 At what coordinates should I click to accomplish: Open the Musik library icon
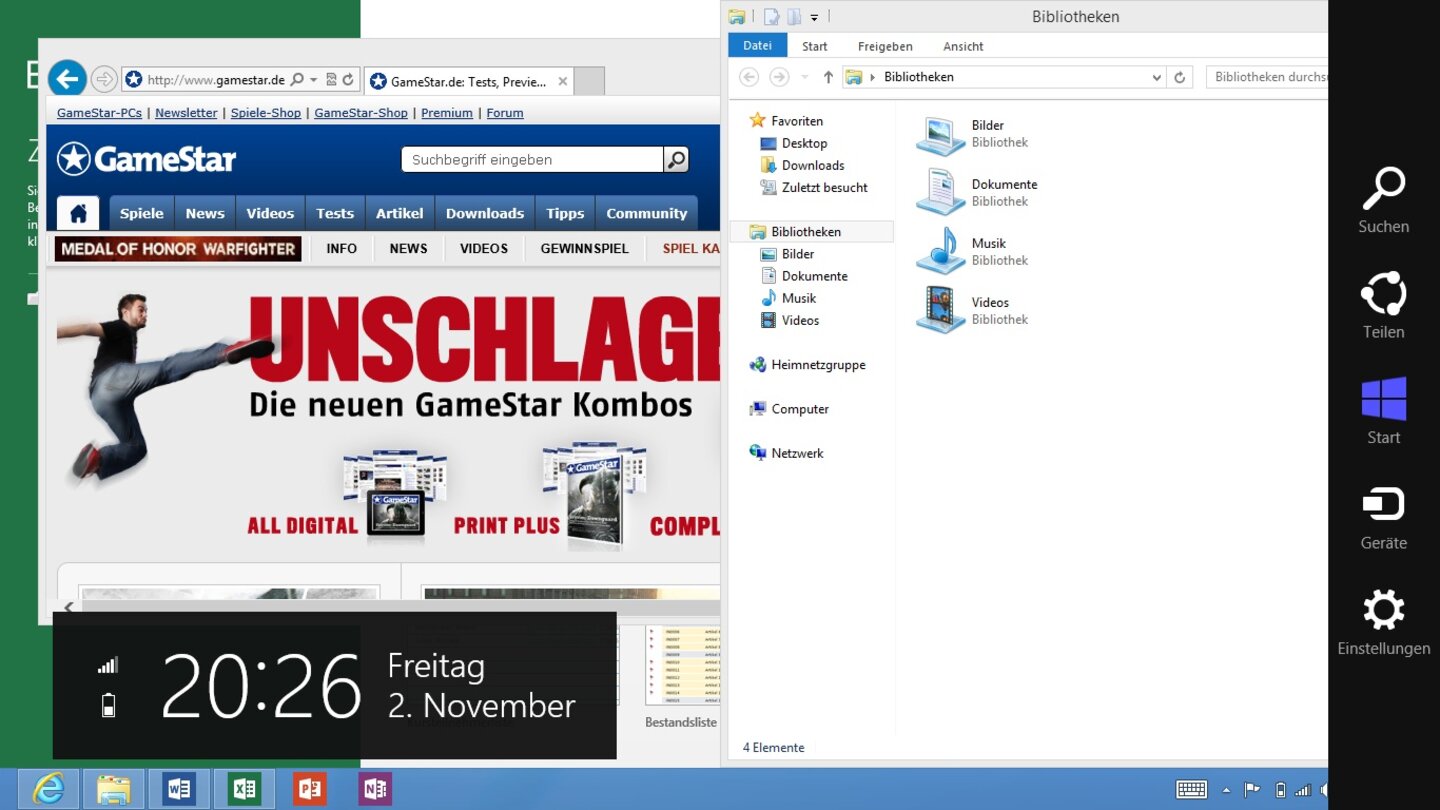click(x=940, y=252)
